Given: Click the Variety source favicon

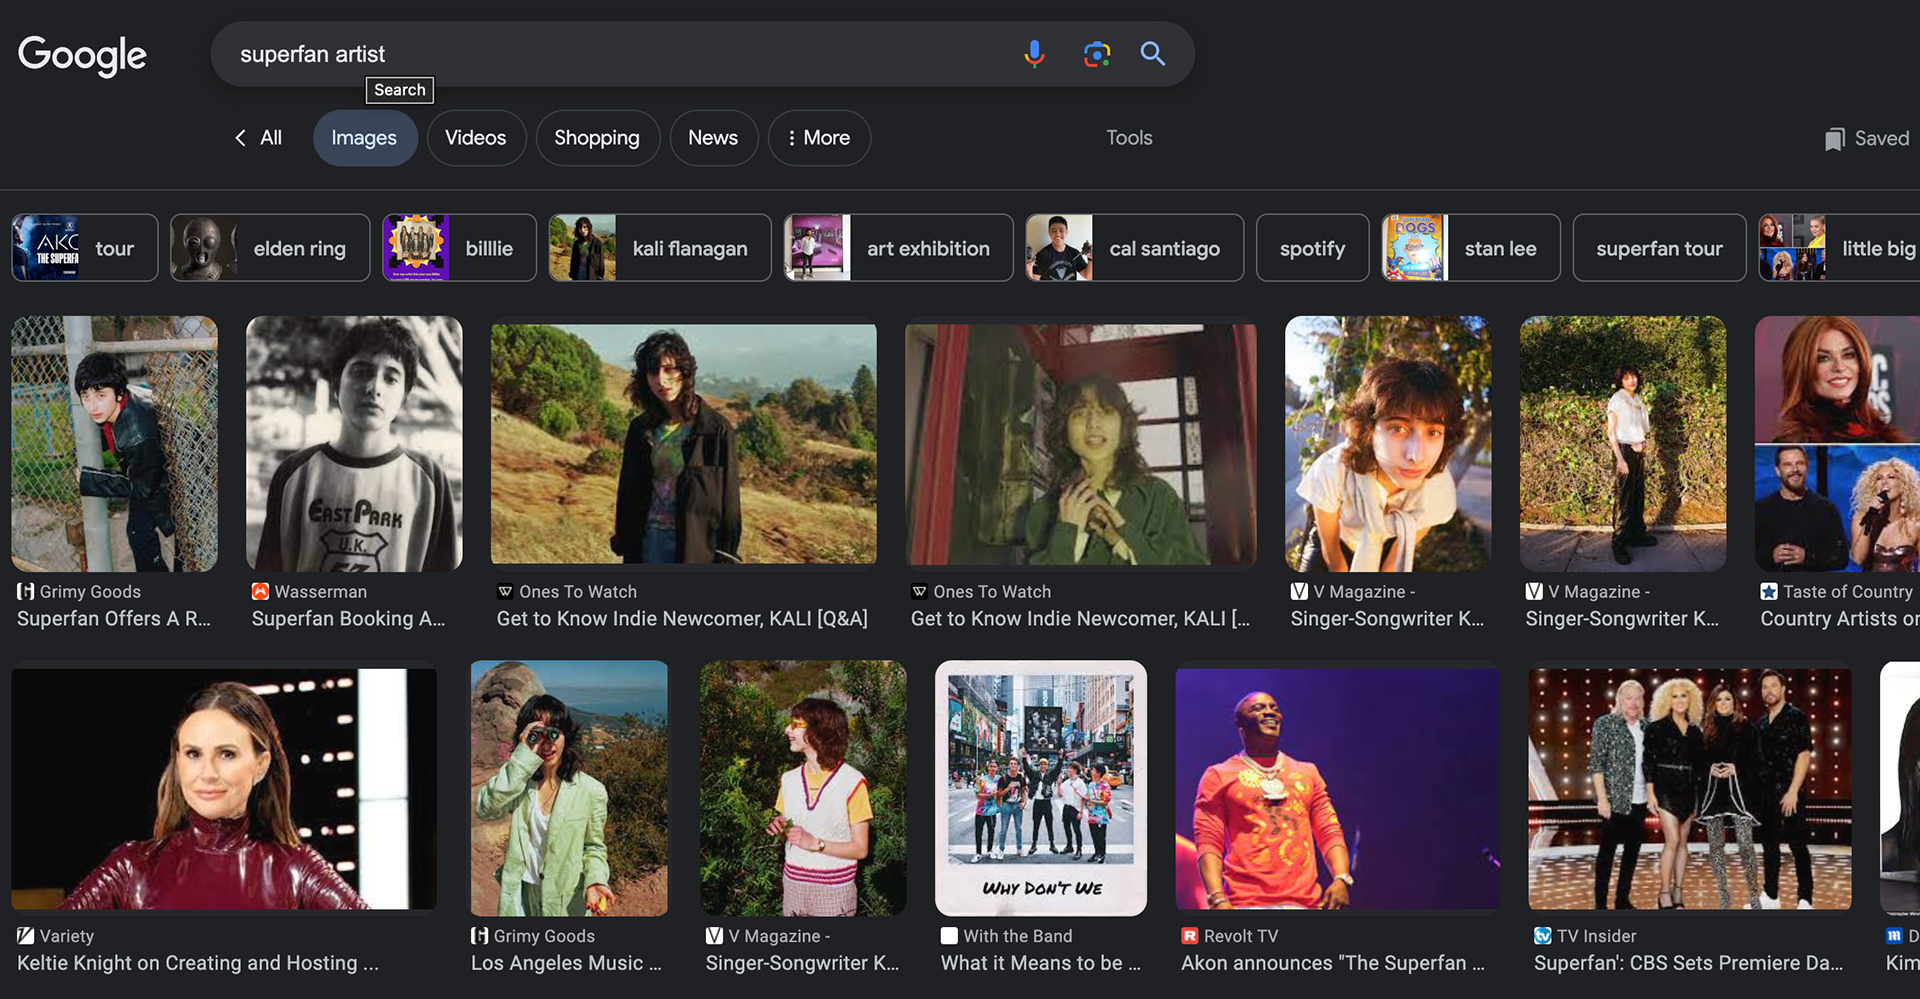Looking at the screenshot, I should click(x=26, y=936).
